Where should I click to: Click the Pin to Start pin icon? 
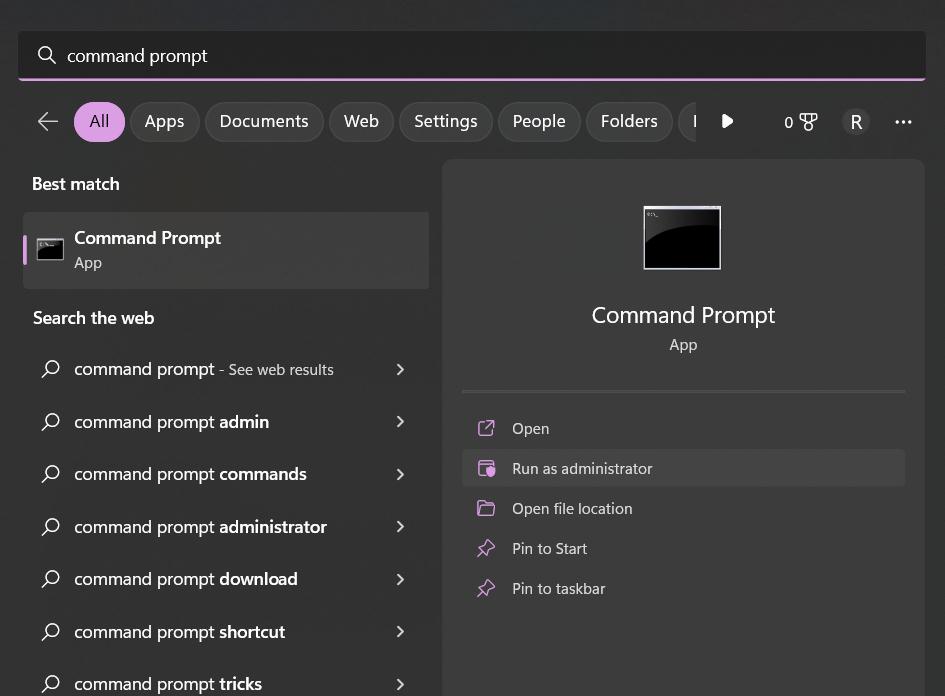tap(486, 549)
